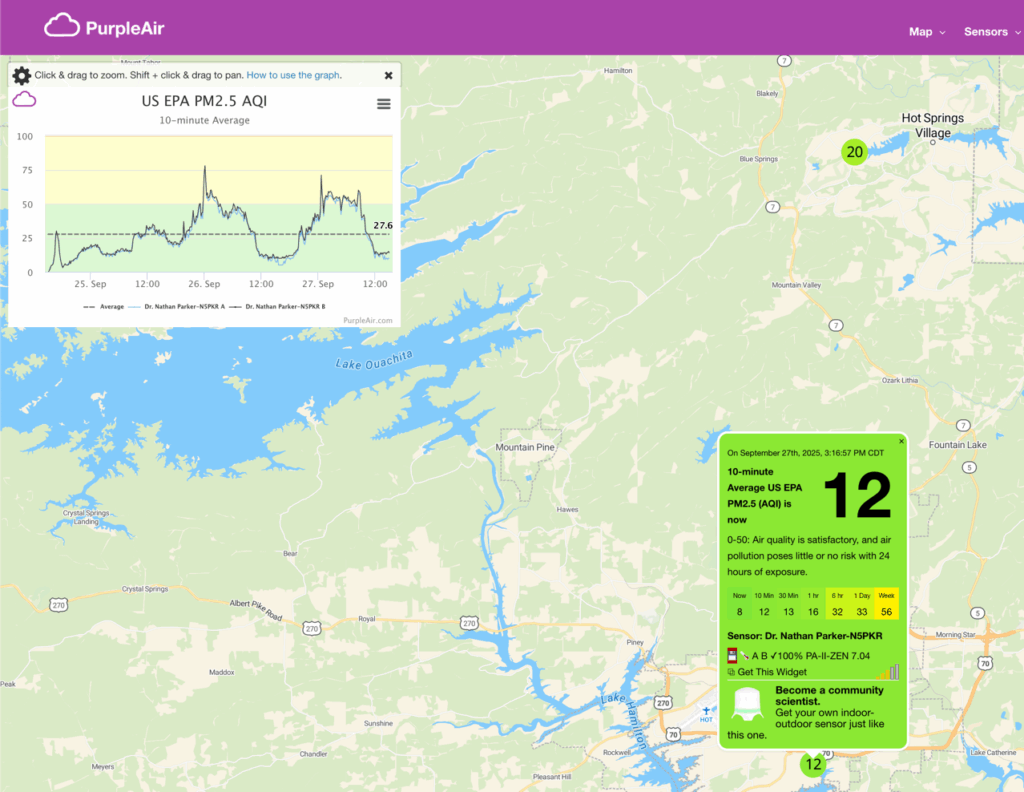Select the Week average cell

[x=886, y=604]
